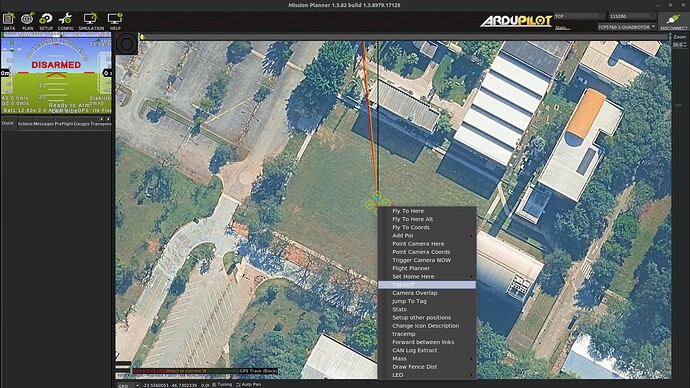The height and width of the screenshot is (388, 690).
Task: Expand the Set Home Here submenu
Action: 427,276
